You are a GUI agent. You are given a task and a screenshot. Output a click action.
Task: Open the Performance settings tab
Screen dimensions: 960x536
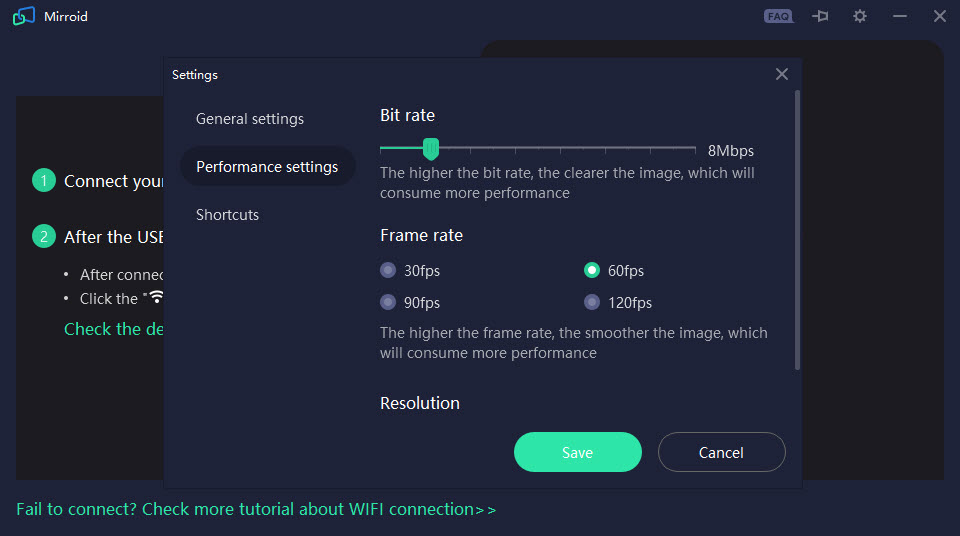[268, 167]
